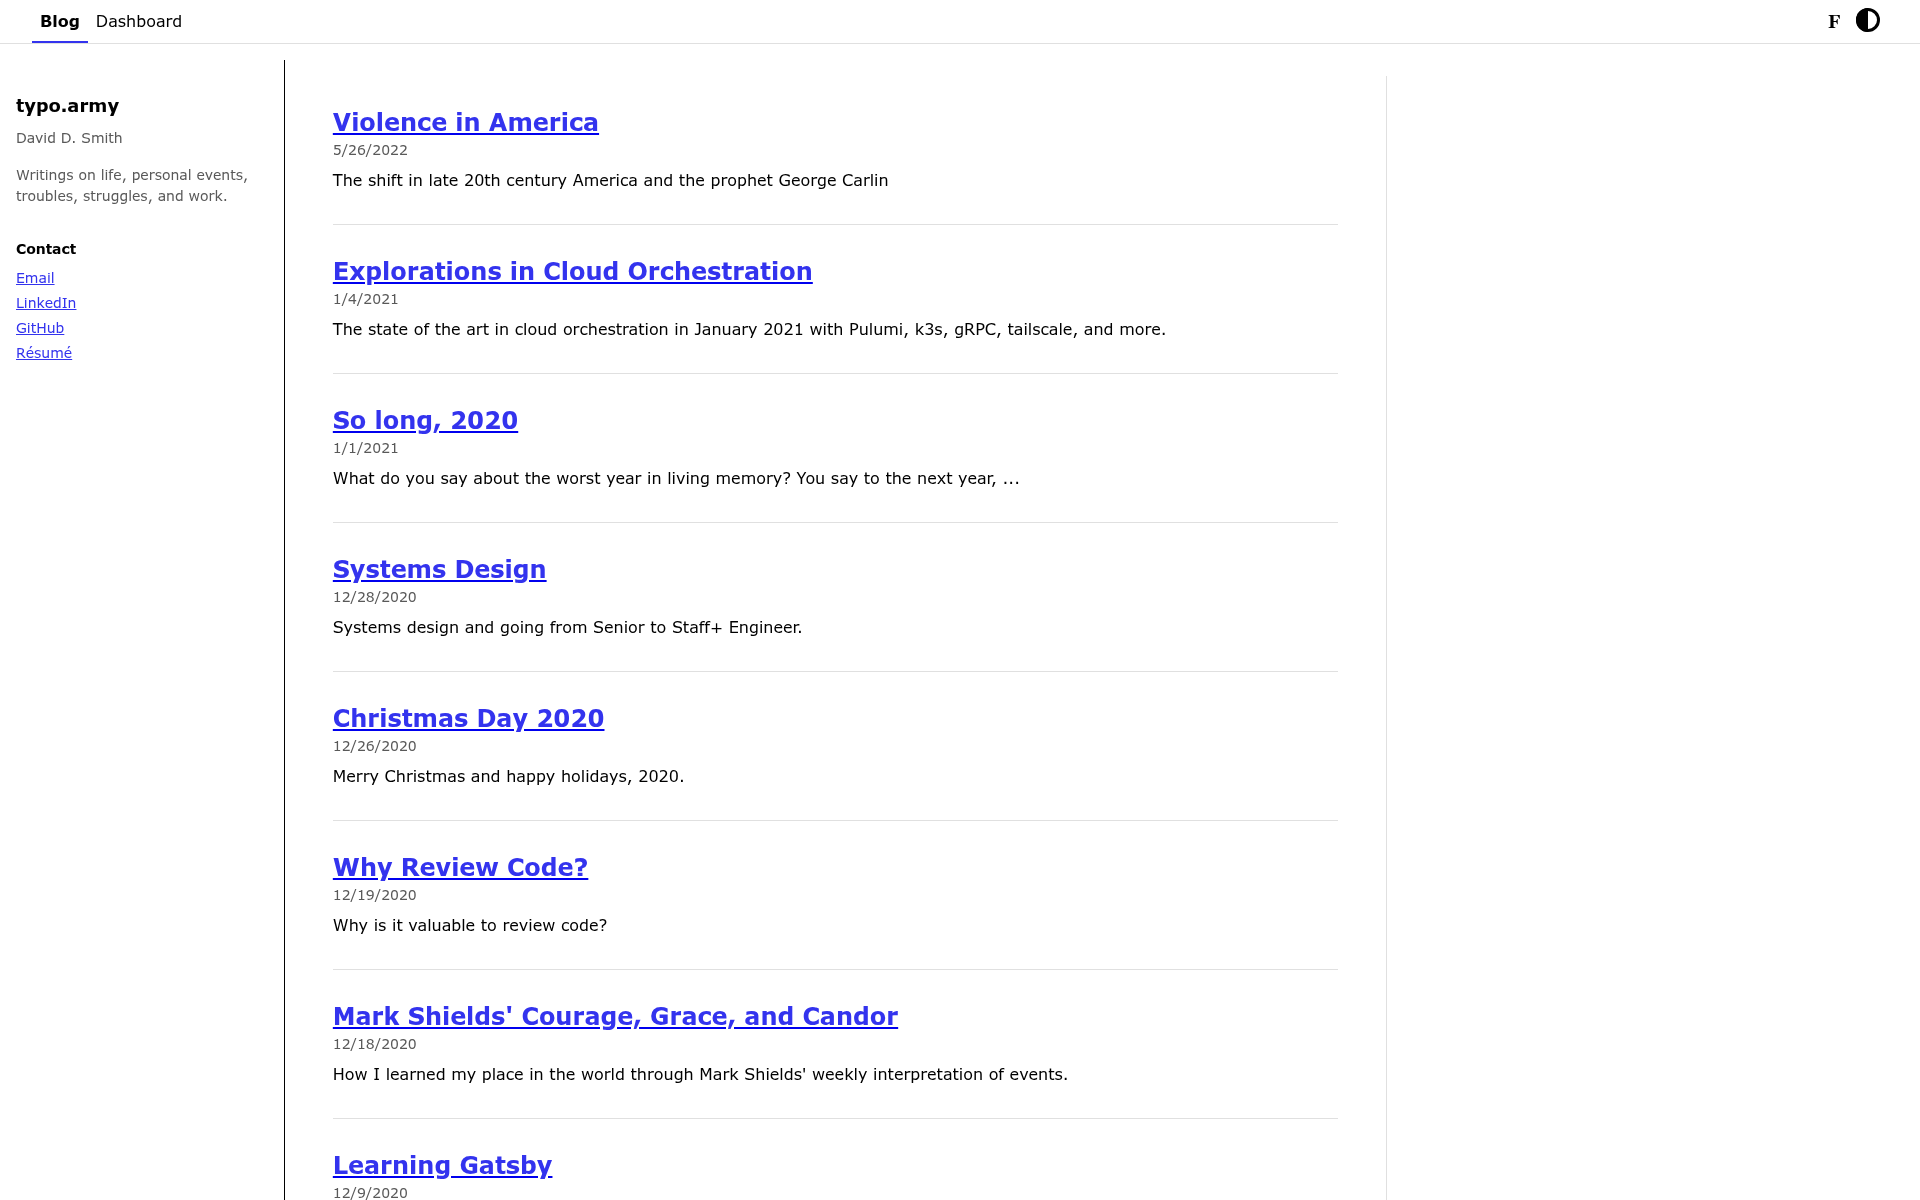Click the font switch 'F' icon
Image resolution: width=1920 pixels, height=1200 pixels.
pos(1834,21)
